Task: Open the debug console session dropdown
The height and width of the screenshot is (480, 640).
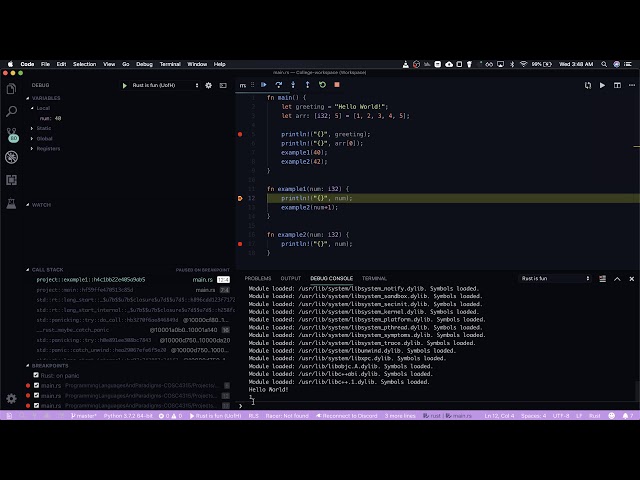Action: pos(555,279)
